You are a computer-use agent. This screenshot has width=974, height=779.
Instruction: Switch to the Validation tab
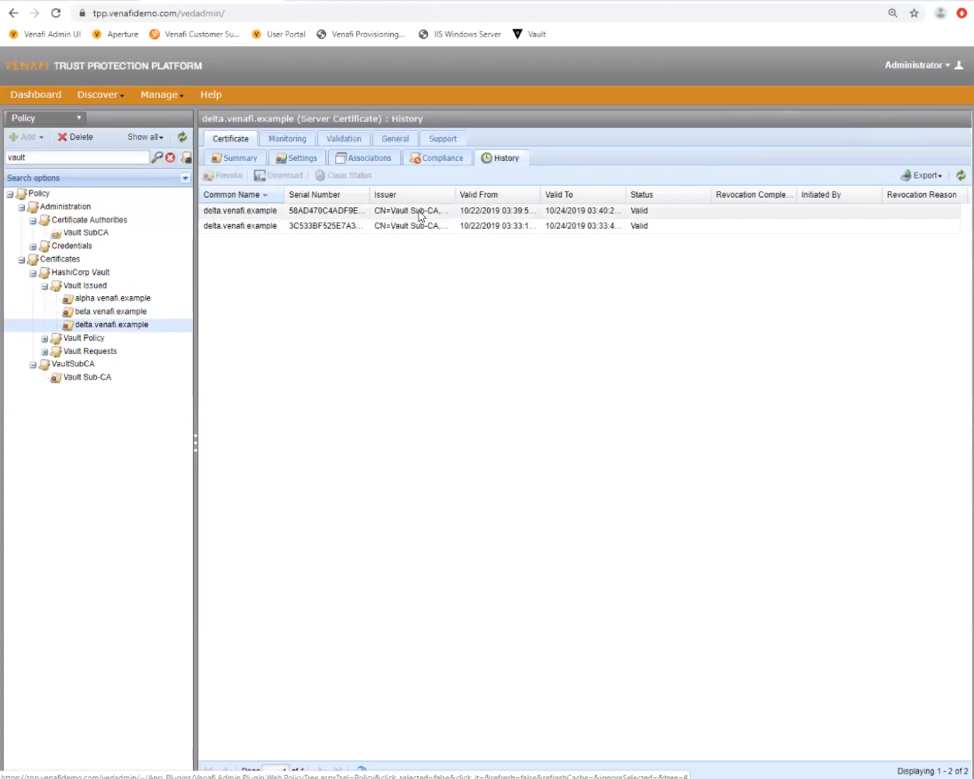pos(344,139)
